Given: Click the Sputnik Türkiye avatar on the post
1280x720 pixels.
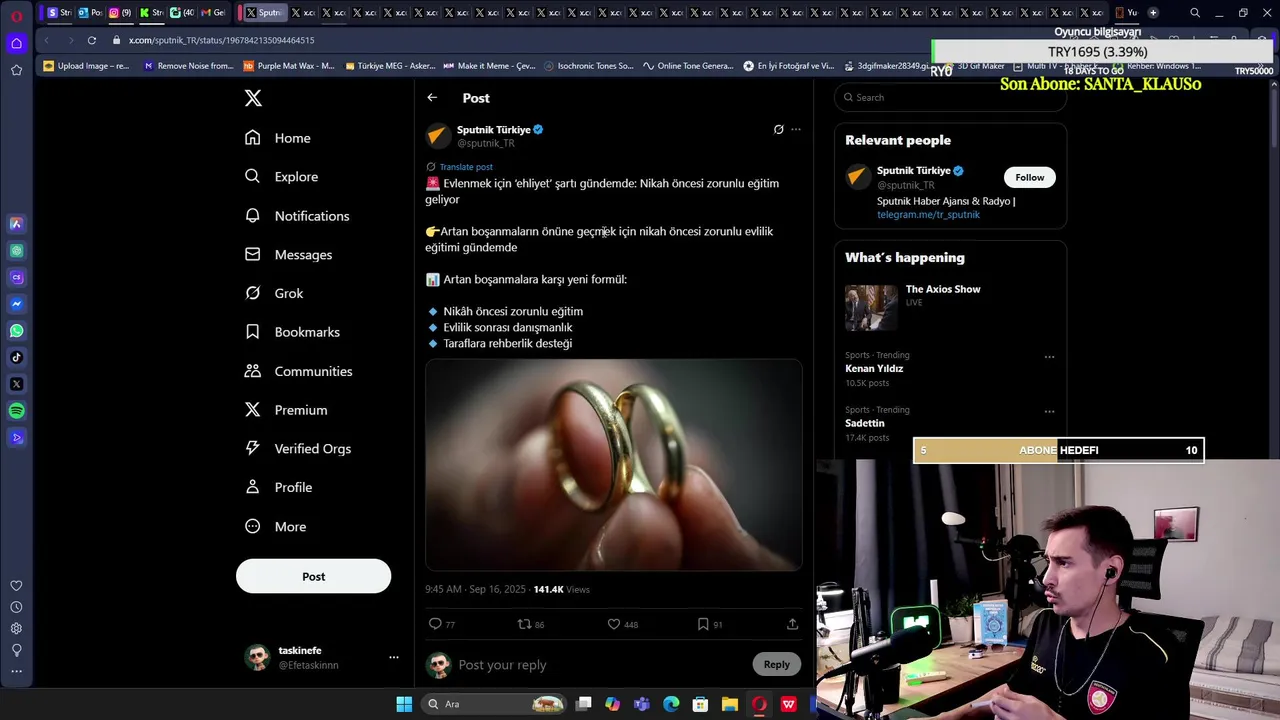Looking at the screenshot, I should click(x=438, y=136).
